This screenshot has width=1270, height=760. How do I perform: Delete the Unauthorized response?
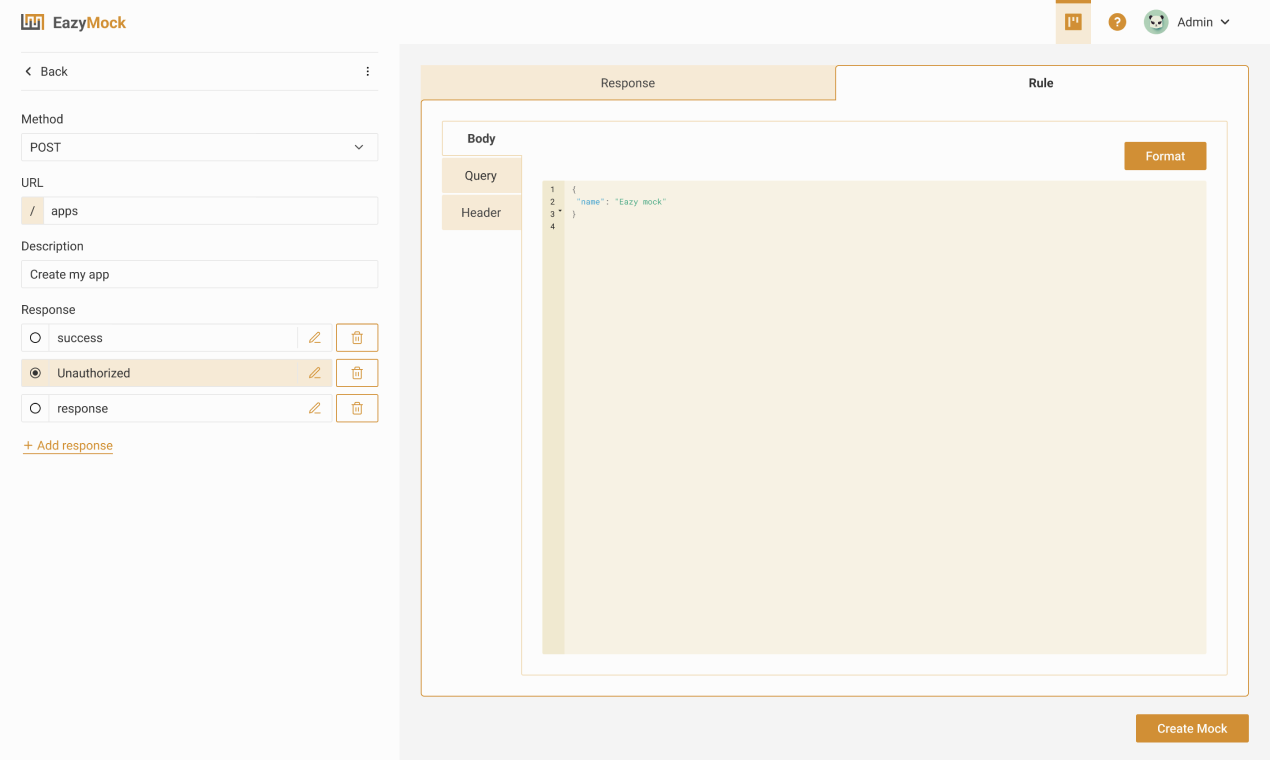(x=357, y=373)
